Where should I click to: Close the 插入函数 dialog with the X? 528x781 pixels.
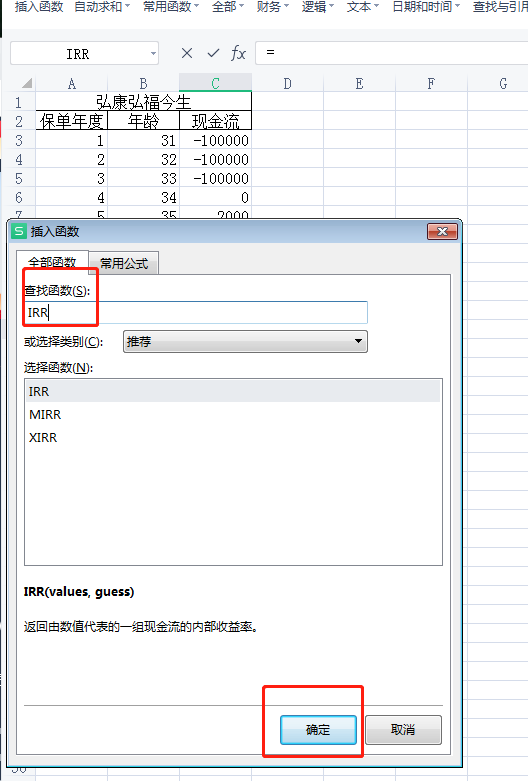[442, 231]
